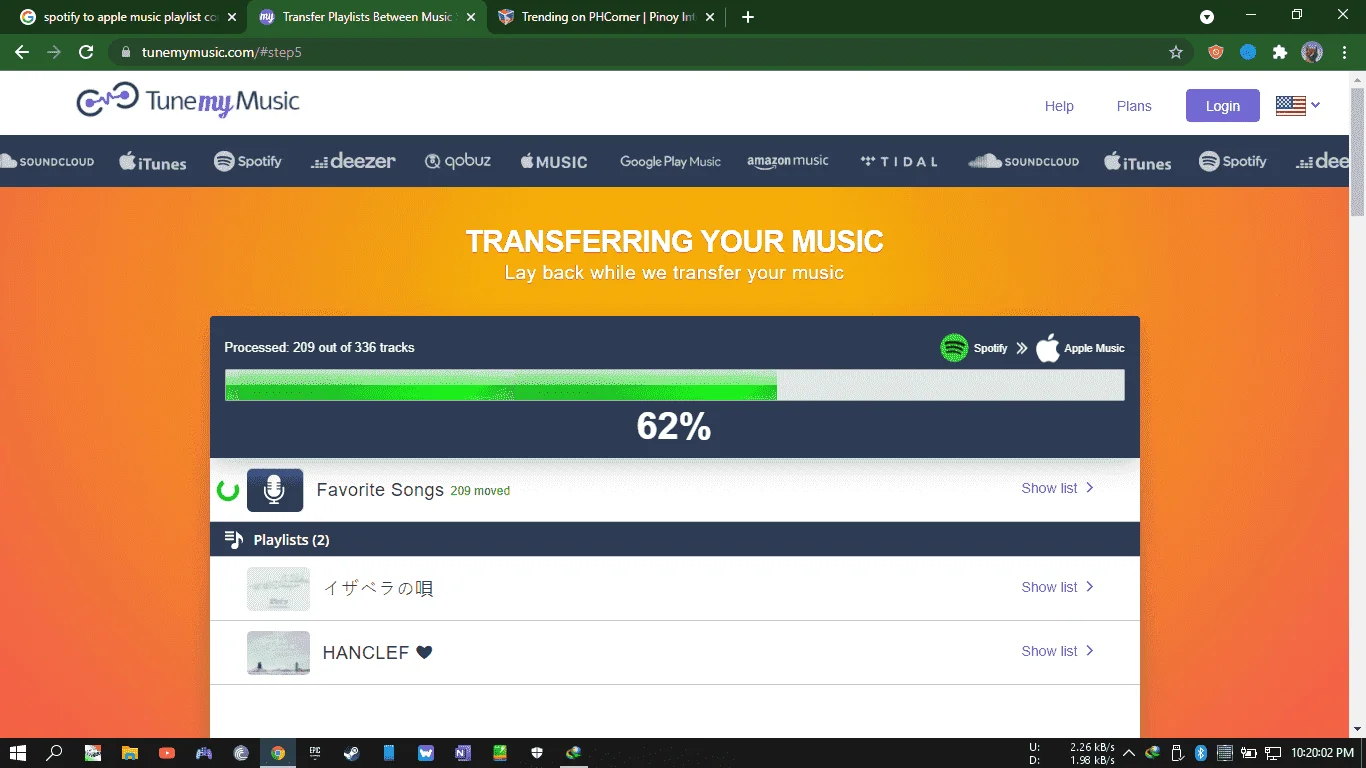Click the 'Processed: 209 out of 336 tracks' text

coord(319,348)
